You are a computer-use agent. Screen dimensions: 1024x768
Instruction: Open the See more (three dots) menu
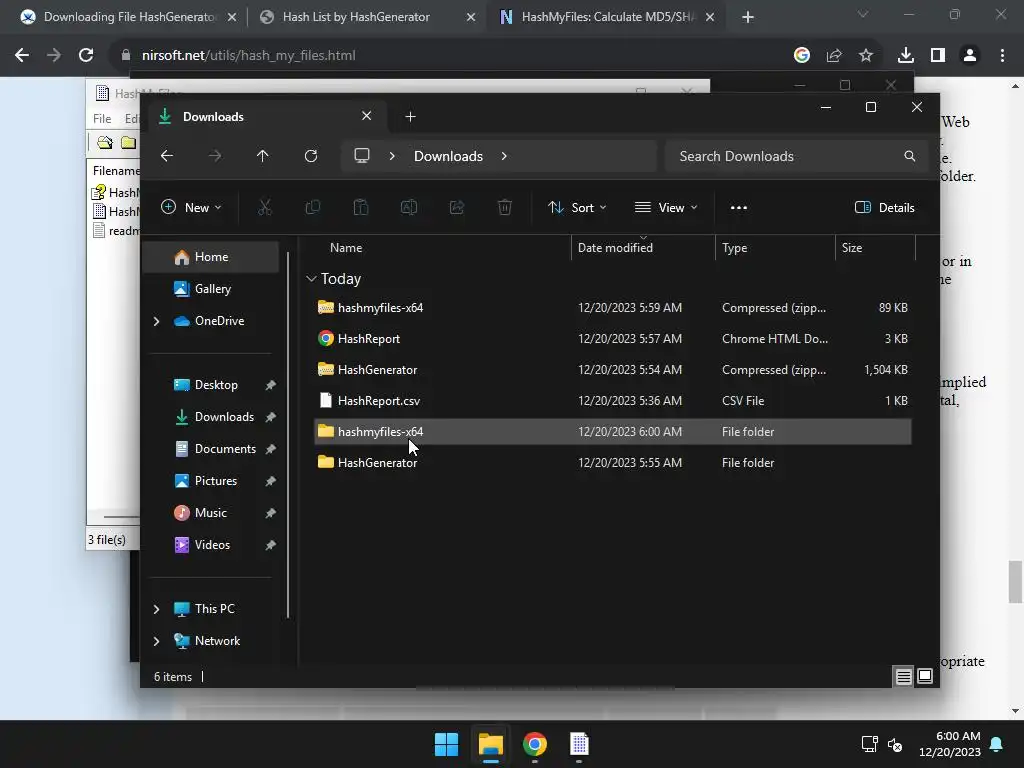click(739, 208)
